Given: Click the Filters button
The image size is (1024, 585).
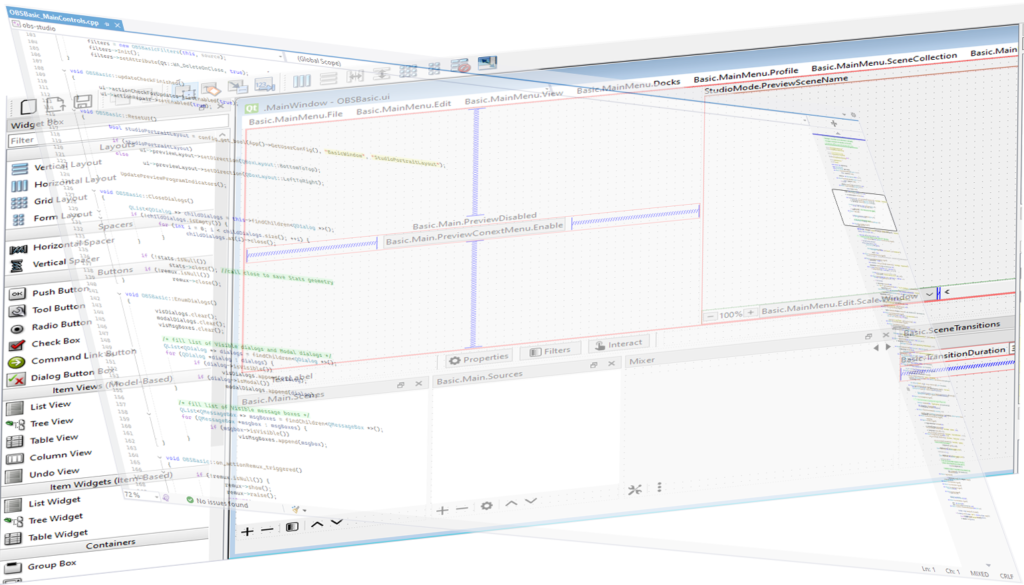Looking at the screenshot, I should click(548, 351).
